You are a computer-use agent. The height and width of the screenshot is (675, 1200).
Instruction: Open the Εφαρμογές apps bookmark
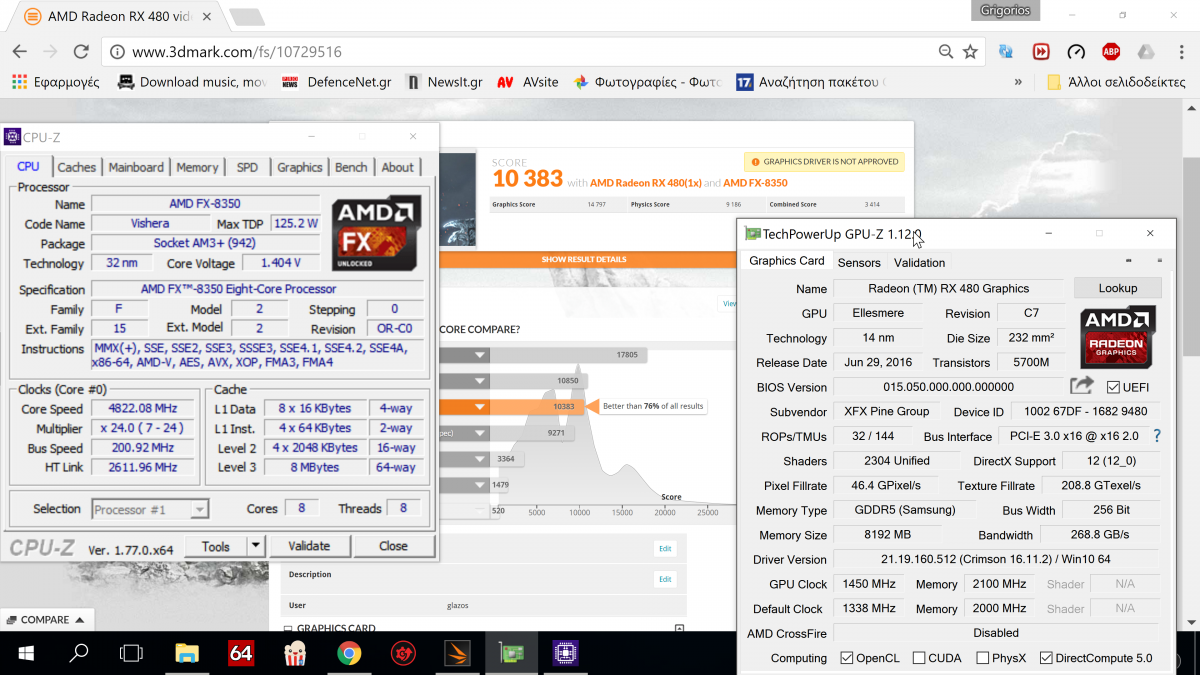click(55, 82)
